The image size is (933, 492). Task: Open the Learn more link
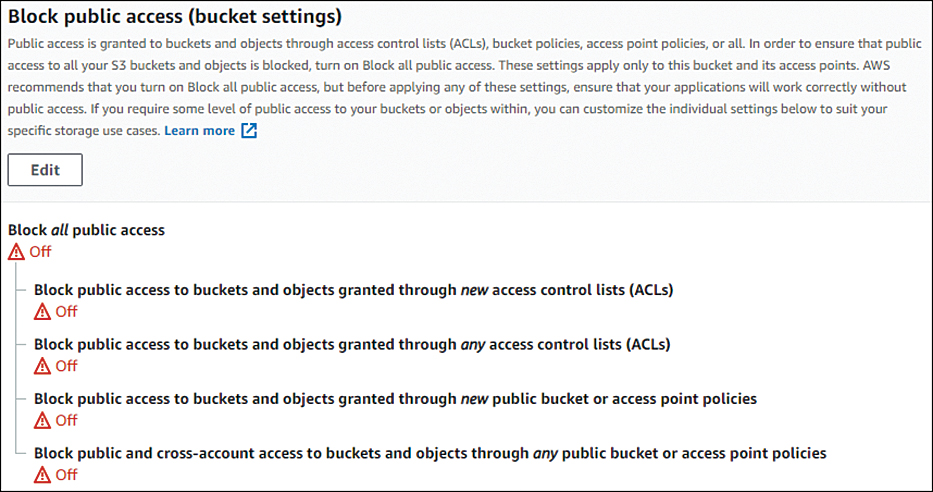pos(199,131)
